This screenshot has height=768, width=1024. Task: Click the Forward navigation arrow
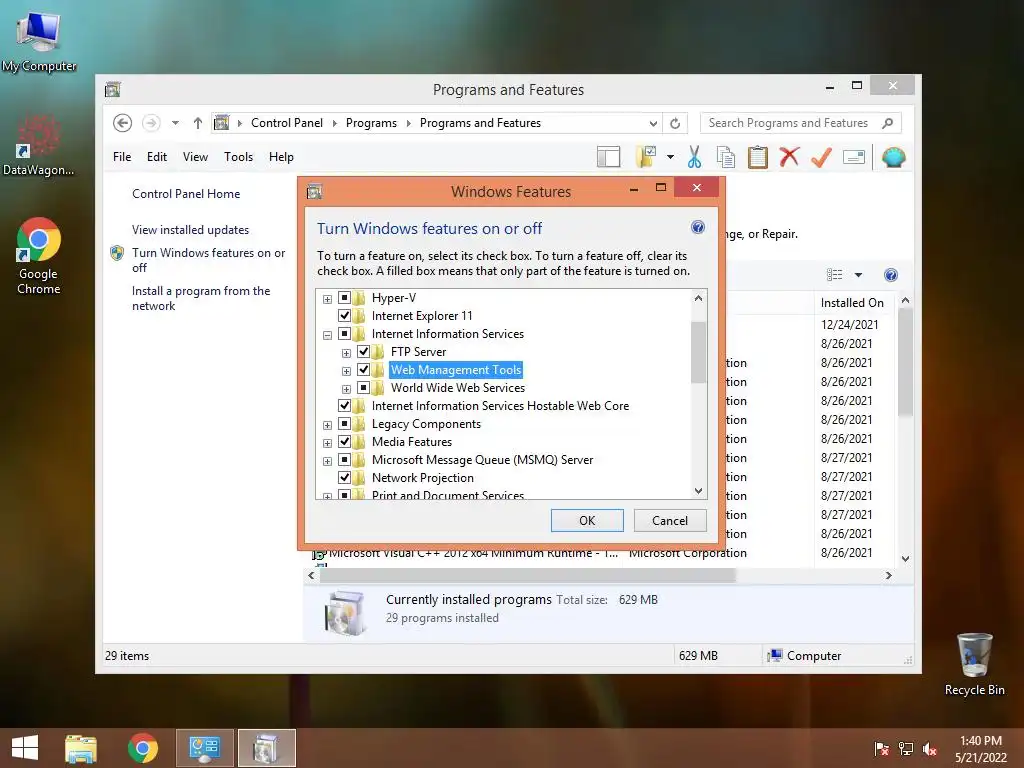click(x=151, y=123)
